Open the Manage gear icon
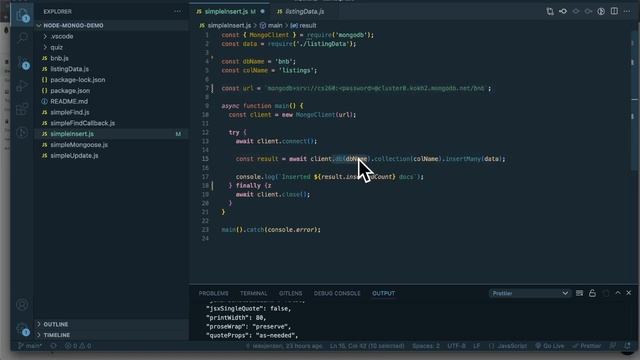 [22, 329]
